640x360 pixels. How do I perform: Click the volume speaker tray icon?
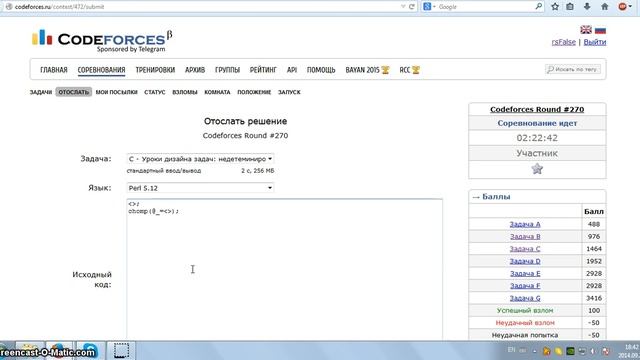[593, 351]
